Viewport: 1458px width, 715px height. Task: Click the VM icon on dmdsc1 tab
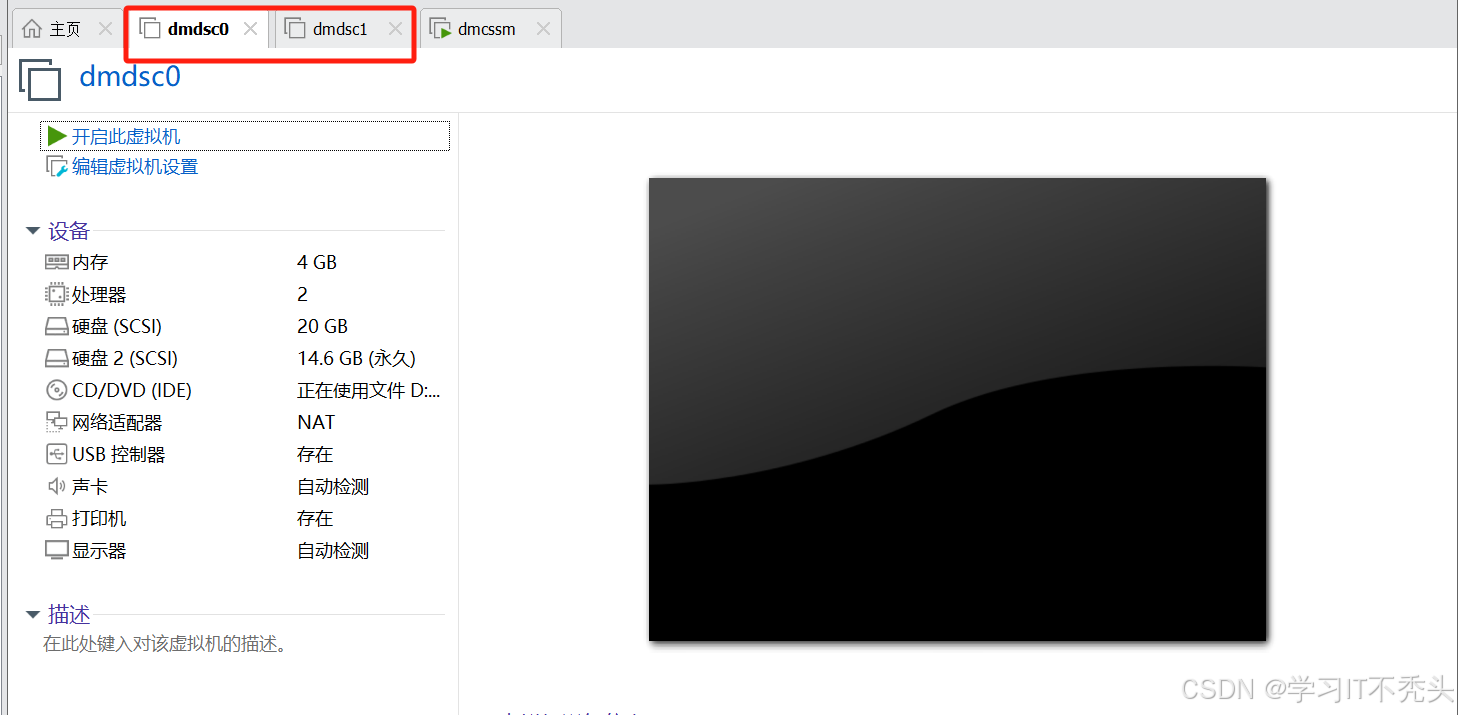click(x=295, y=29)
